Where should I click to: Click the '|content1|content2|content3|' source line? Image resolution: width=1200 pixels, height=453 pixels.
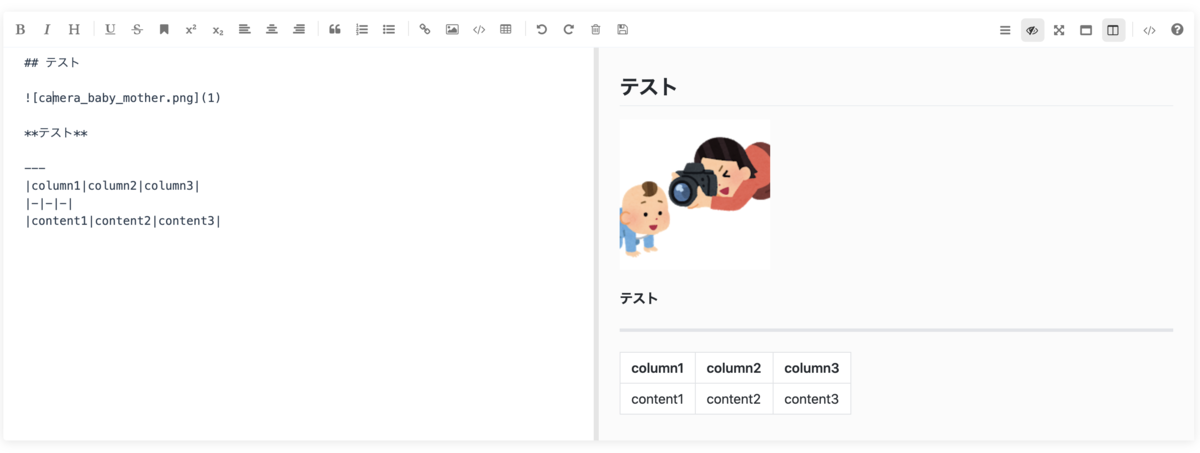pyautogui.click(x=123, y=221)
